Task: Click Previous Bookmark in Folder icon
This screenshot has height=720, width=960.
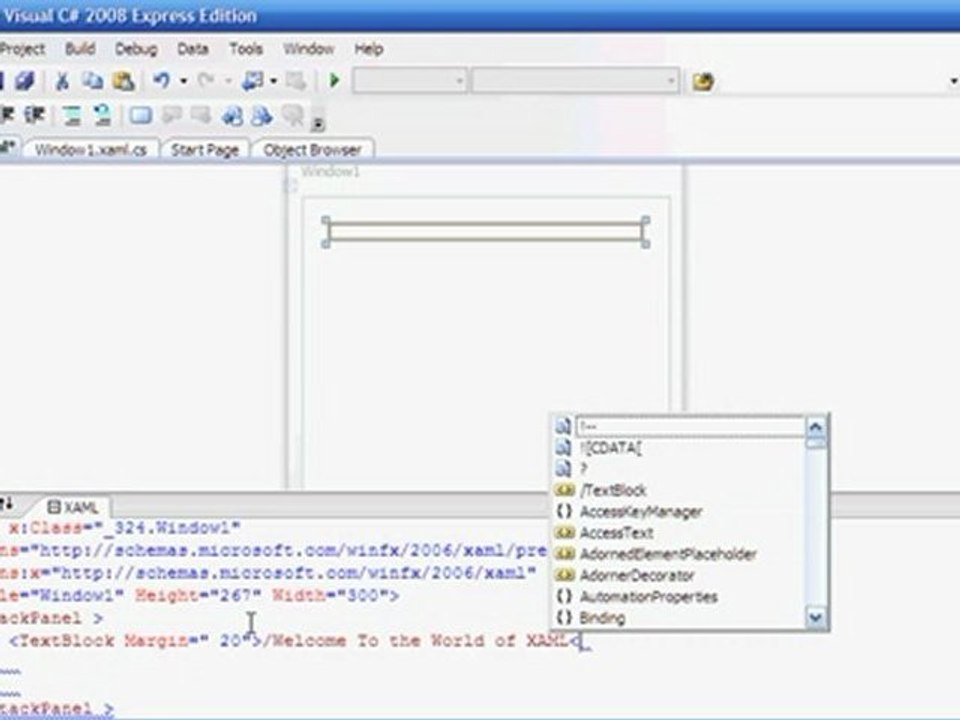Action: [232, 115]
